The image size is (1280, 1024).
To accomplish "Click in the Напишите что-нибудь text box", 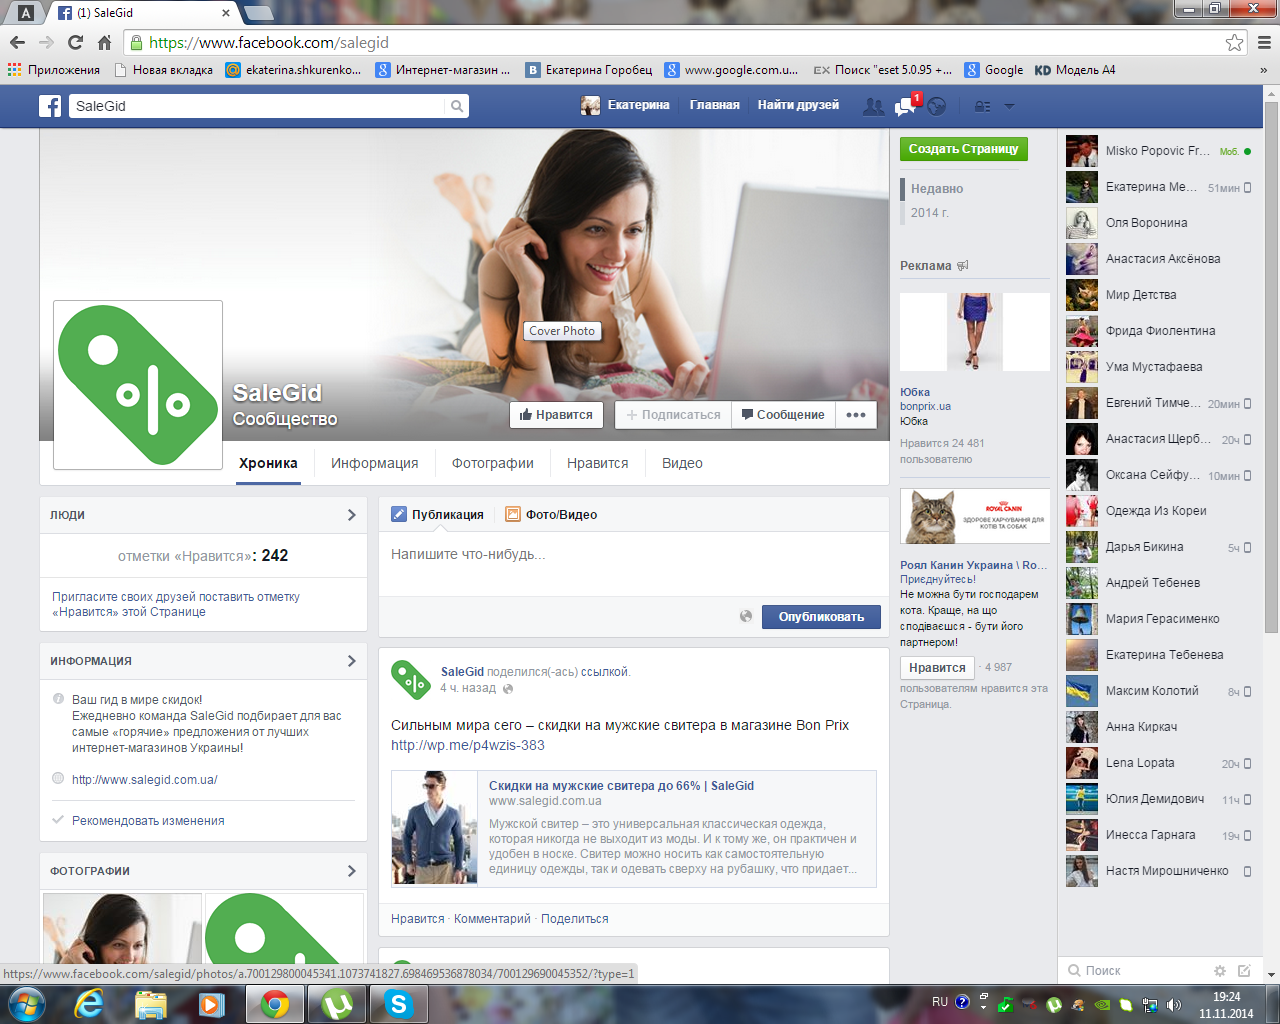I will click(634, 565).
